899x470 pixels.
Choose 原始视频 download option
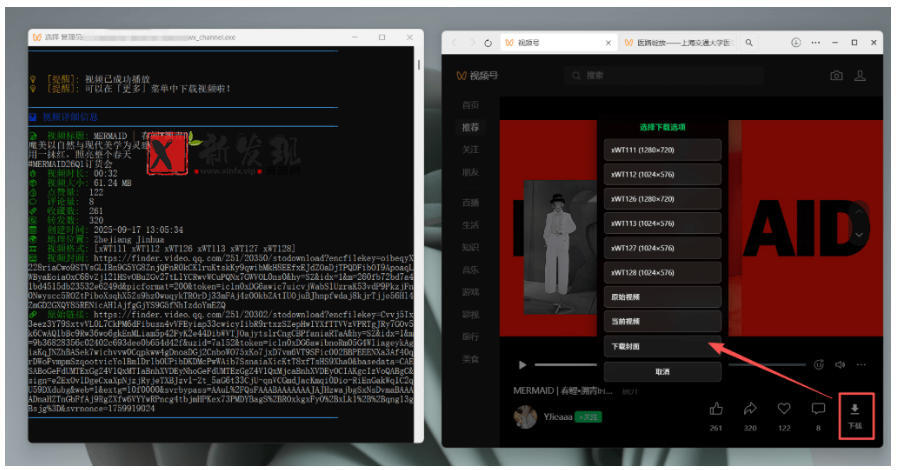point(662,297)
